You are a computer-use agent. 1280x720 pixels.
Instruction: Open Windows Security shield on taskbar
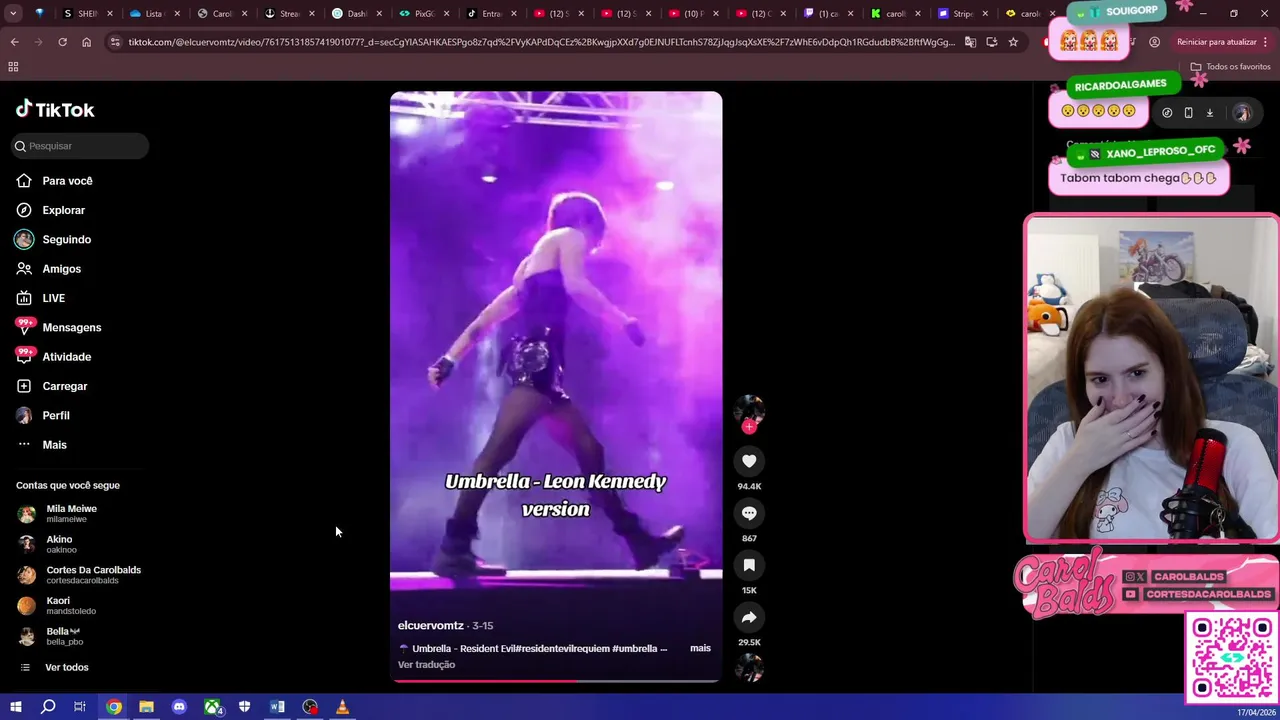pos(244,707)
